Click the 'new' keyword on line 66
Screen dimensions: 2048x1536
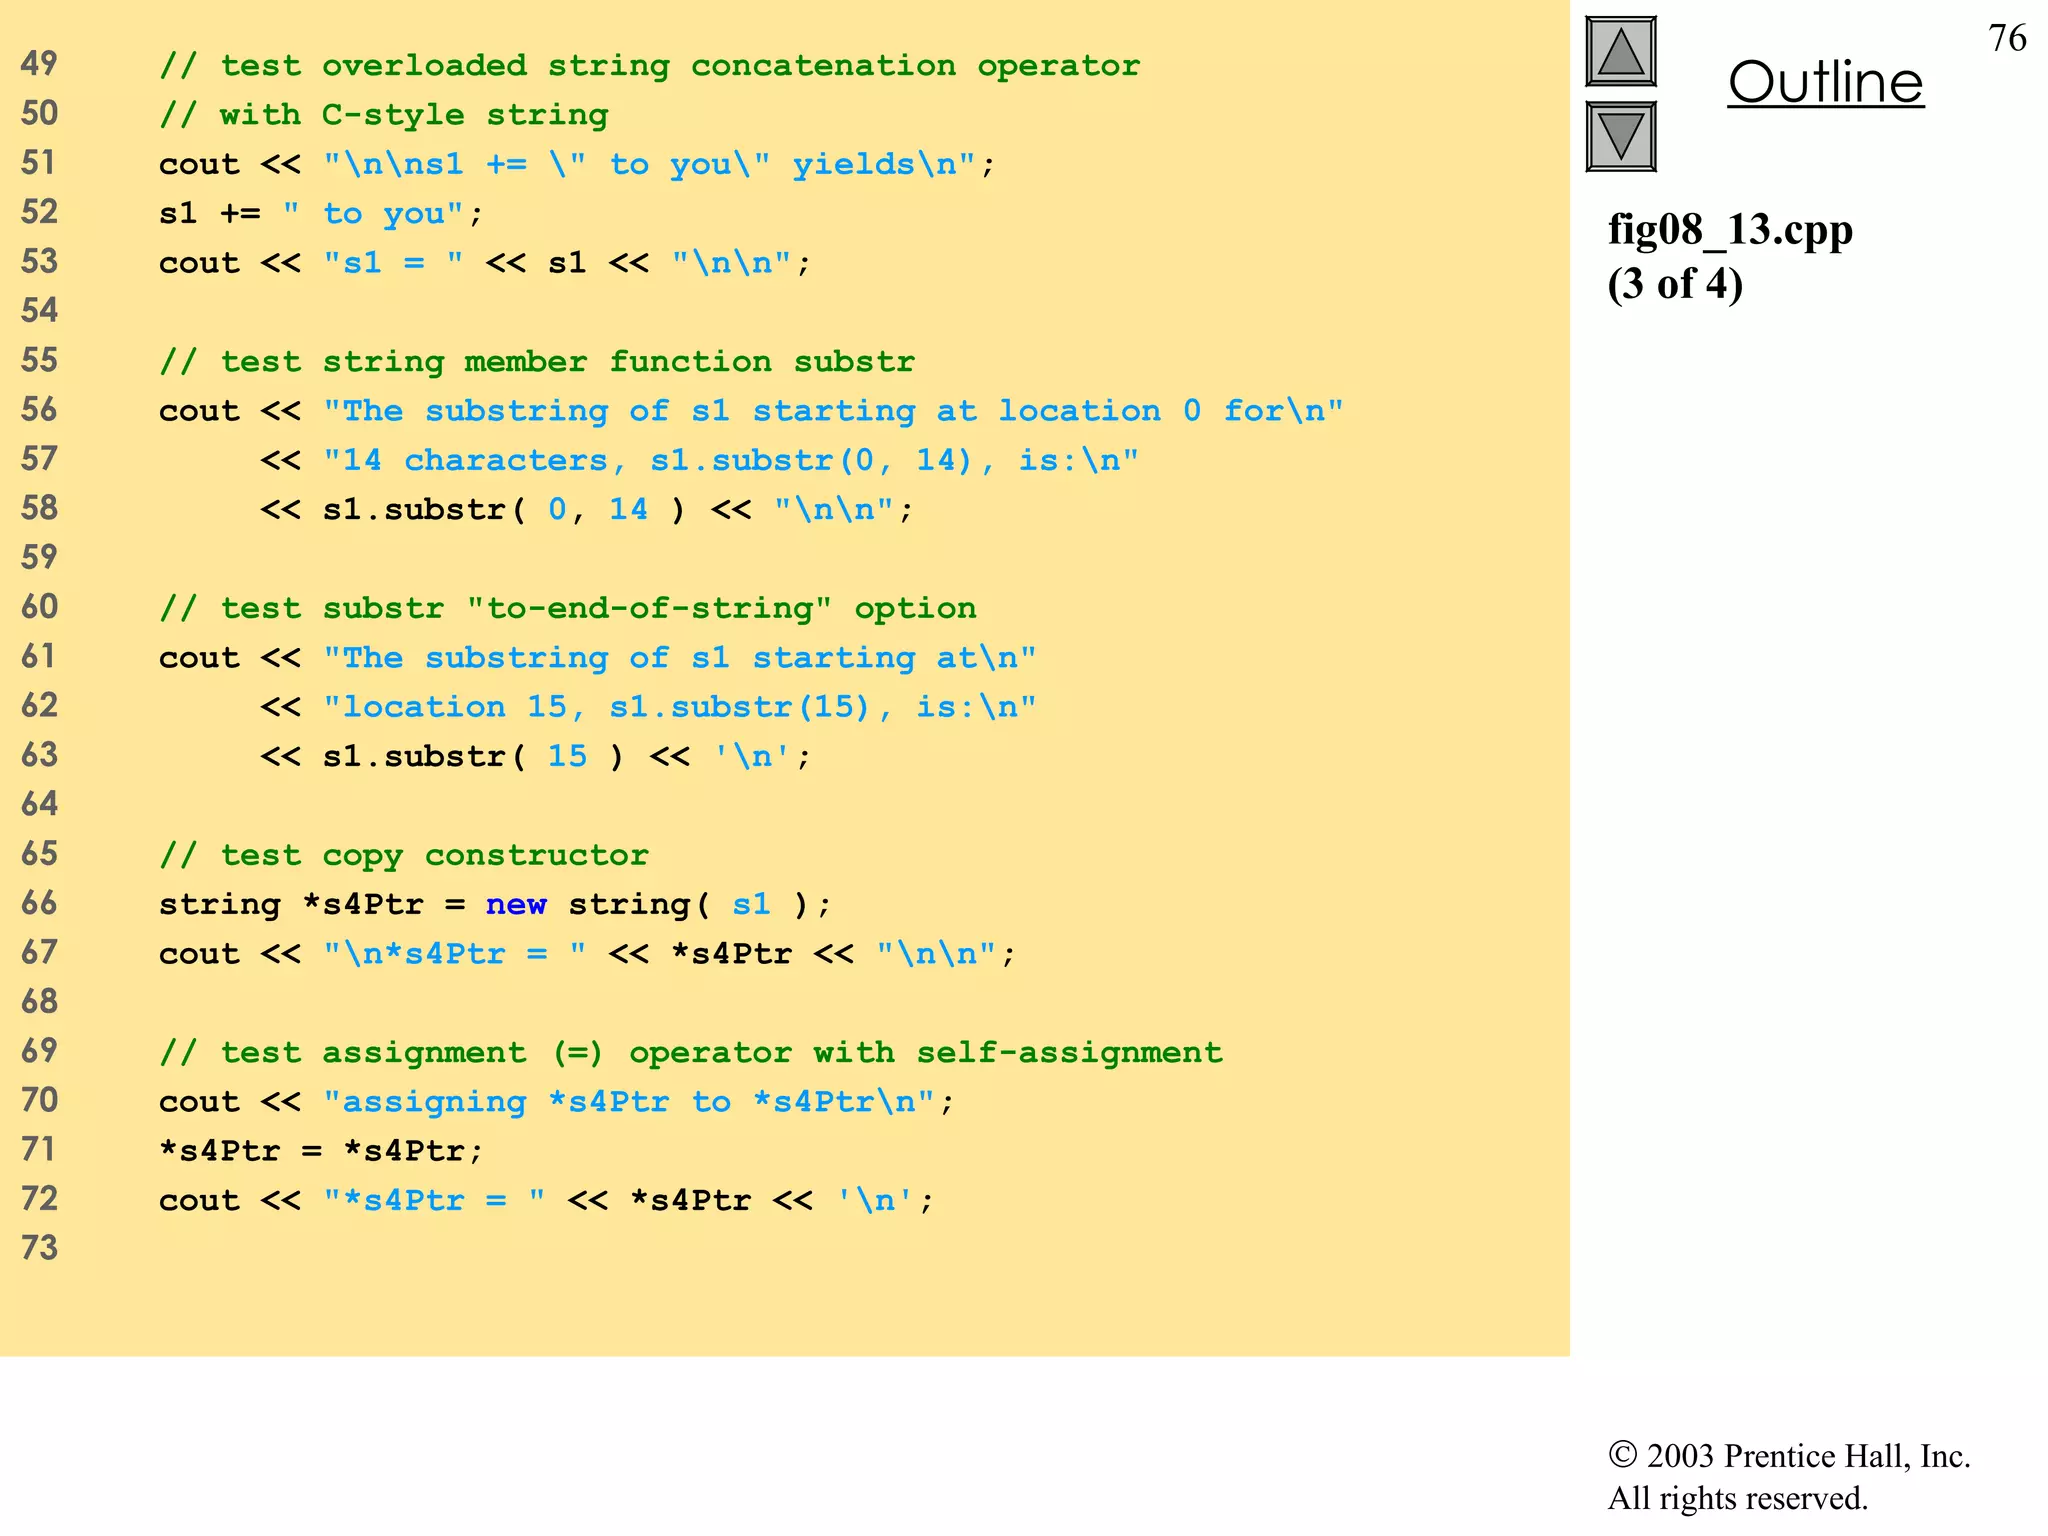[516, 904]
